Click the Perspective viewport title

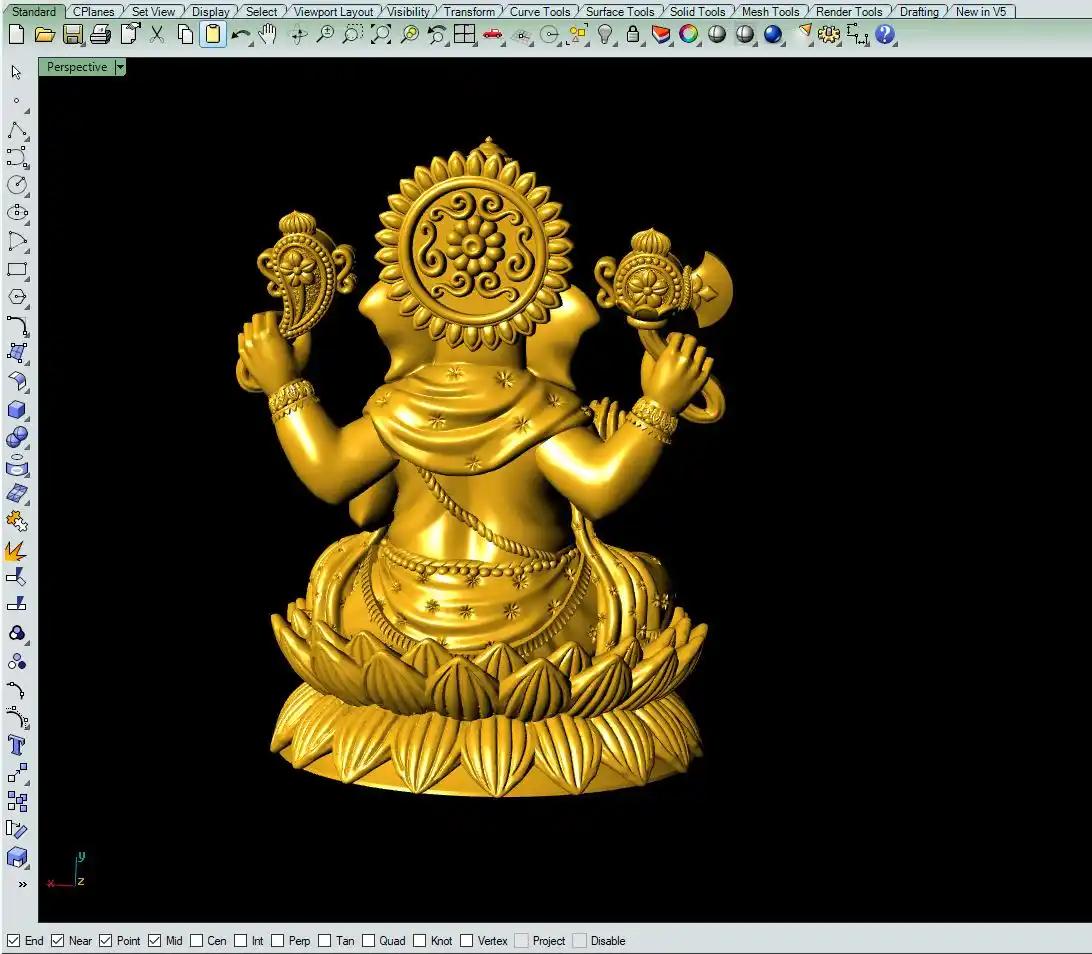(x=77, y=67)
